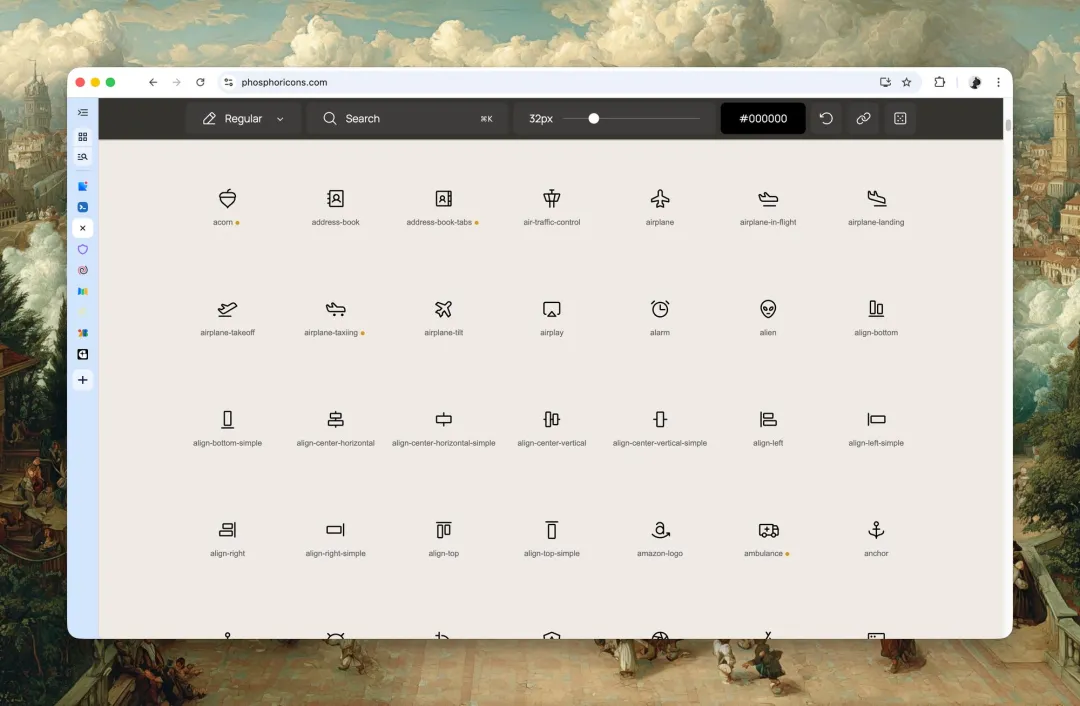This screenshot has width=1080, height=706.
Task: Select the air-traffic-control icon
Action: coord(551,199)
